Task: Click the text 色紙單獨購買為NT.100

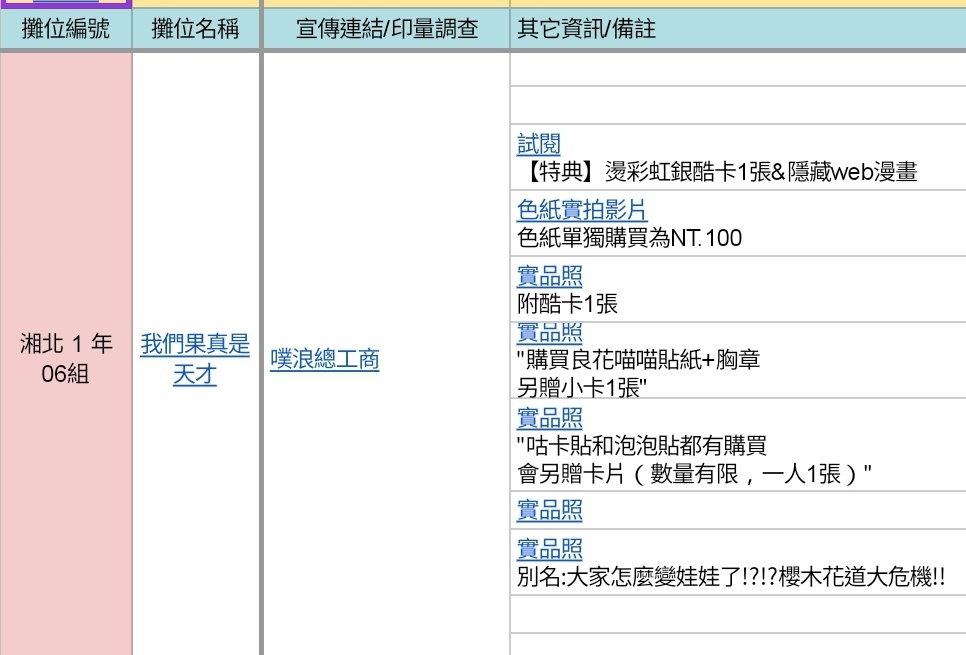Action: coord(630,238)
